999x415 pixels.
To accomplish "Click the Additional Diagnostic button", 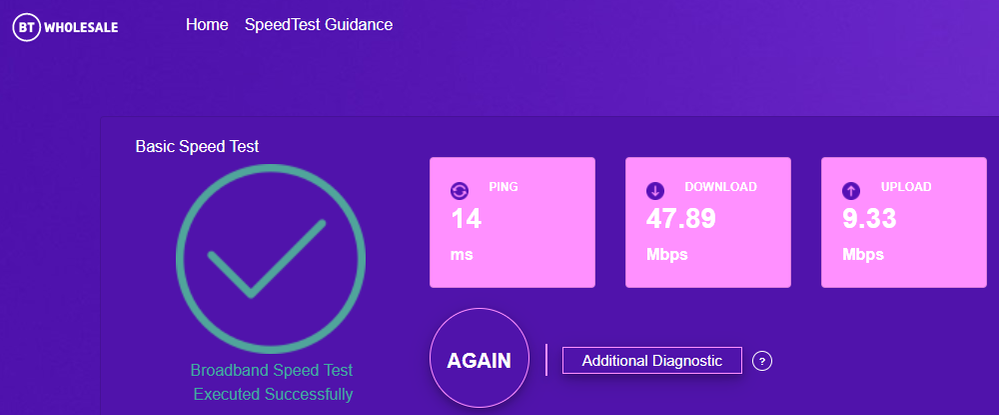I will point(651,360).
